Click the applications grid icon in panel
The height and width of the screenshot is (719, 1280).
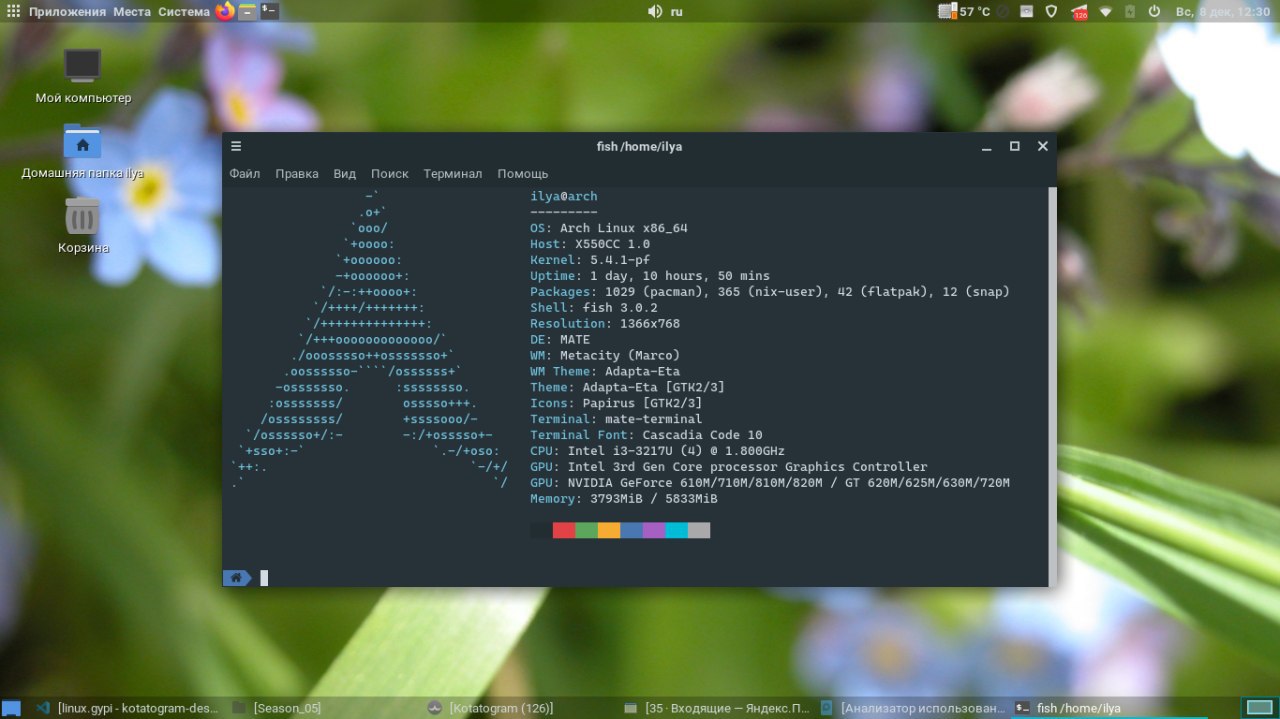[x=11, y=11]
